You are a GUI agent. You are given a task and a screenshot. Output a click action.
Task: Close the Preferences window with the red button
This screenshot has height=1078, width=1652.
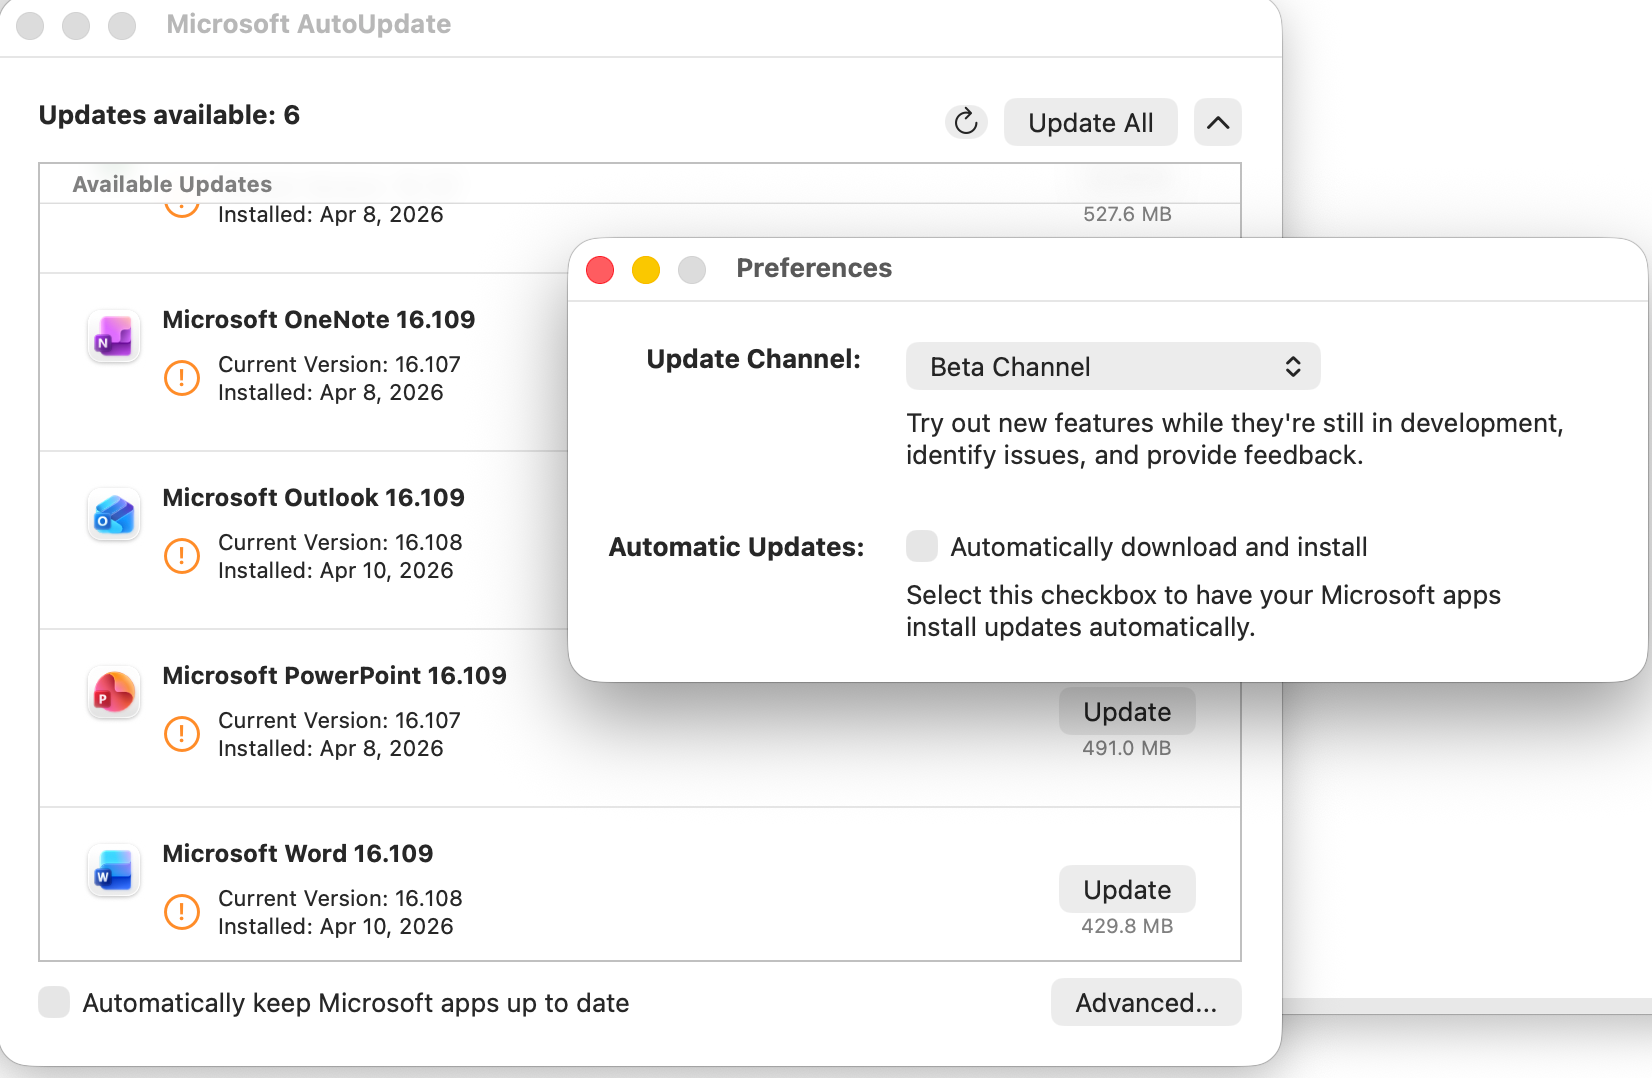pyautogui.click(x=600, y=269)
